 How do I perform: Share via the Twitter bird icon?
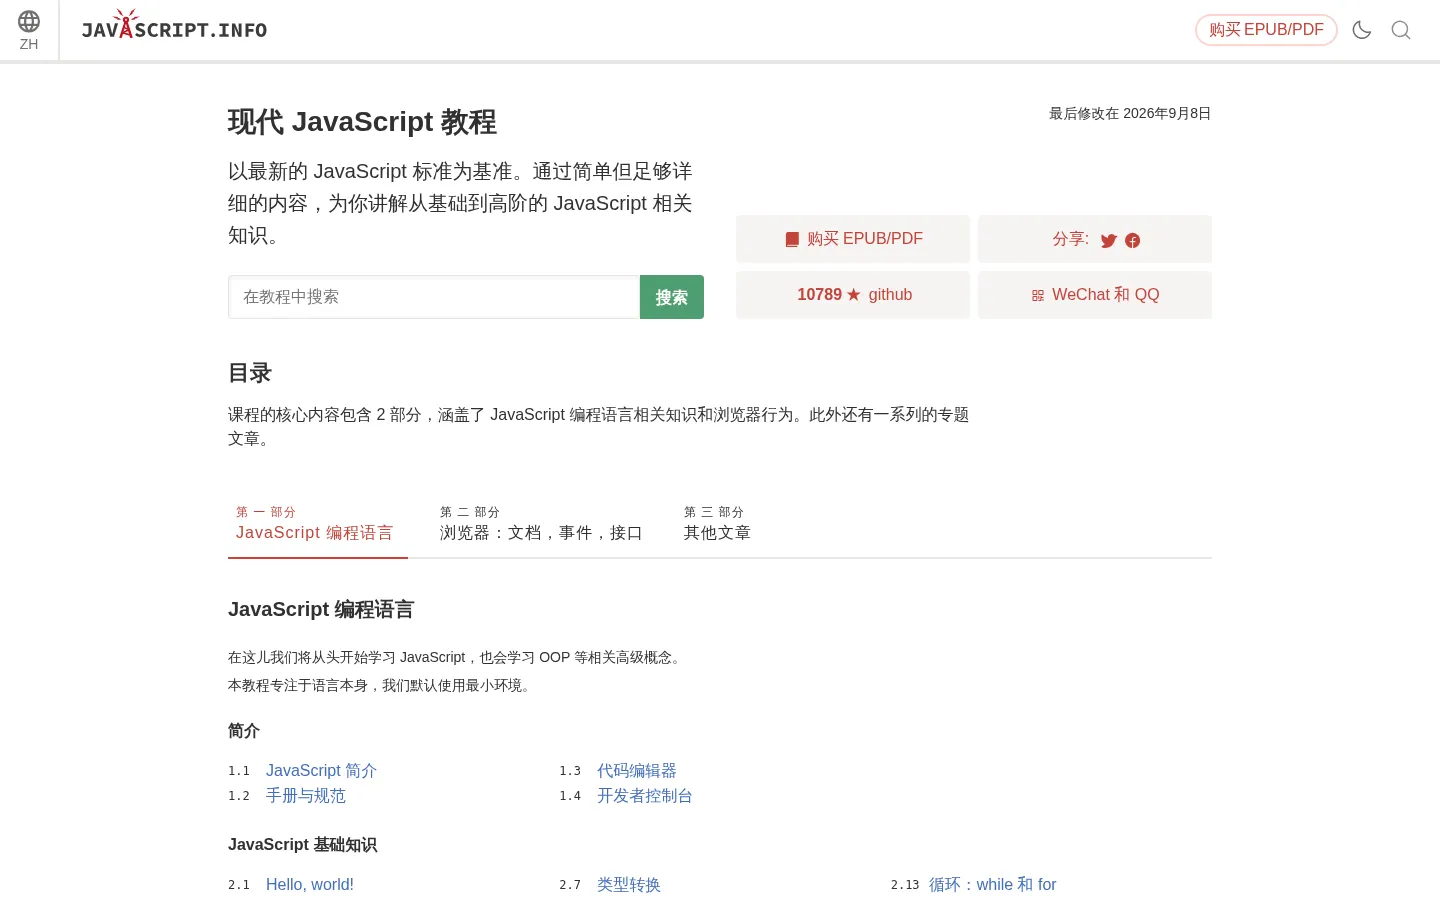pyautogui.click(x=1109, y=240)
